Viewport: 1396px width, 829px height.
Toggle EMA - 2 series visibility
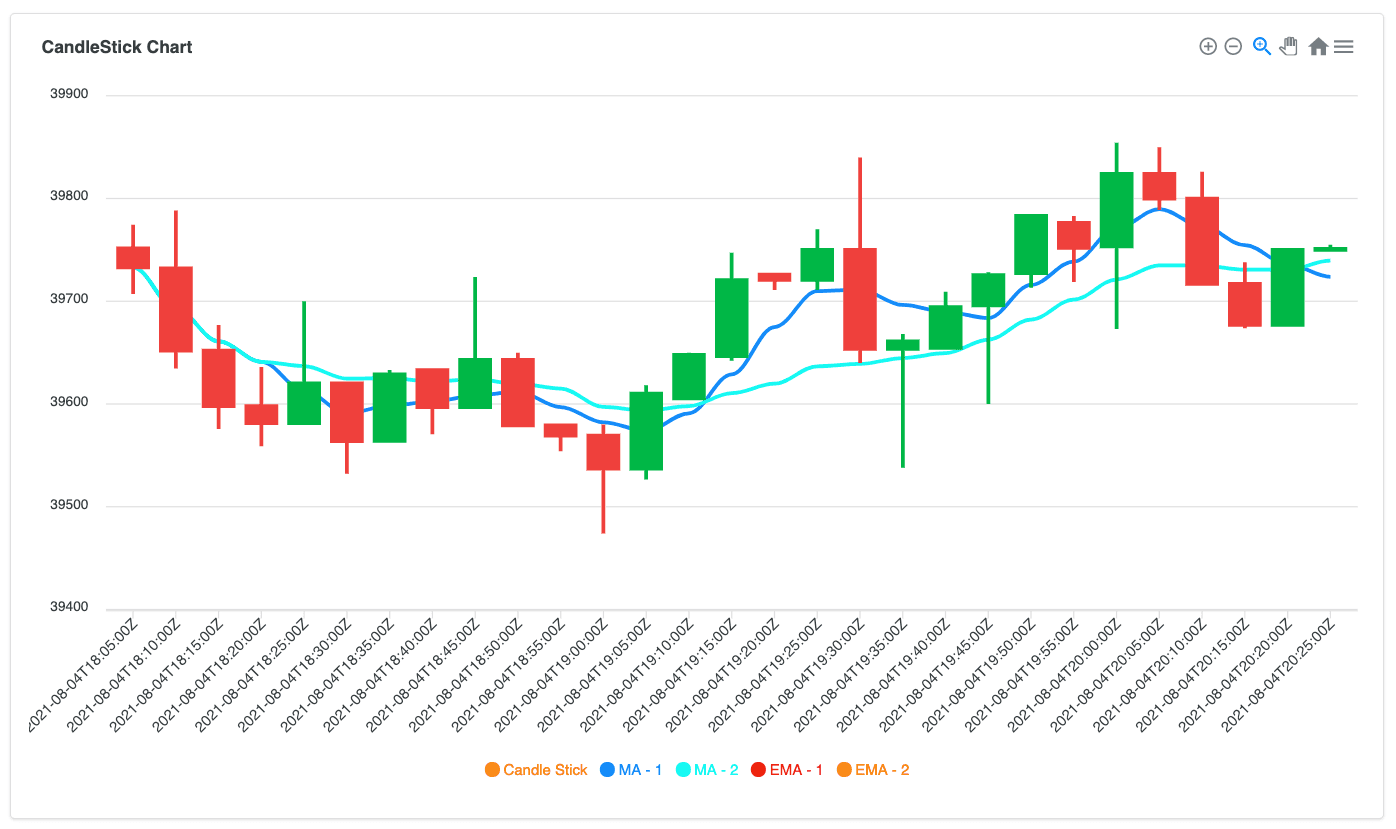click(x=873, y=770)
